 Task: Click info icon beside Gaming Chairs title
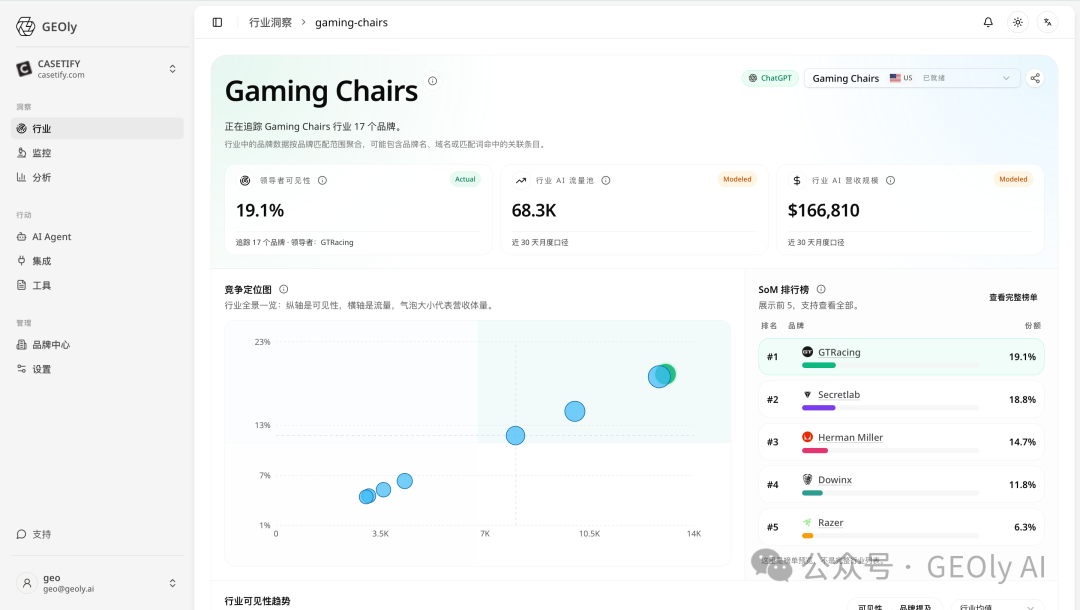click(433, 81)
